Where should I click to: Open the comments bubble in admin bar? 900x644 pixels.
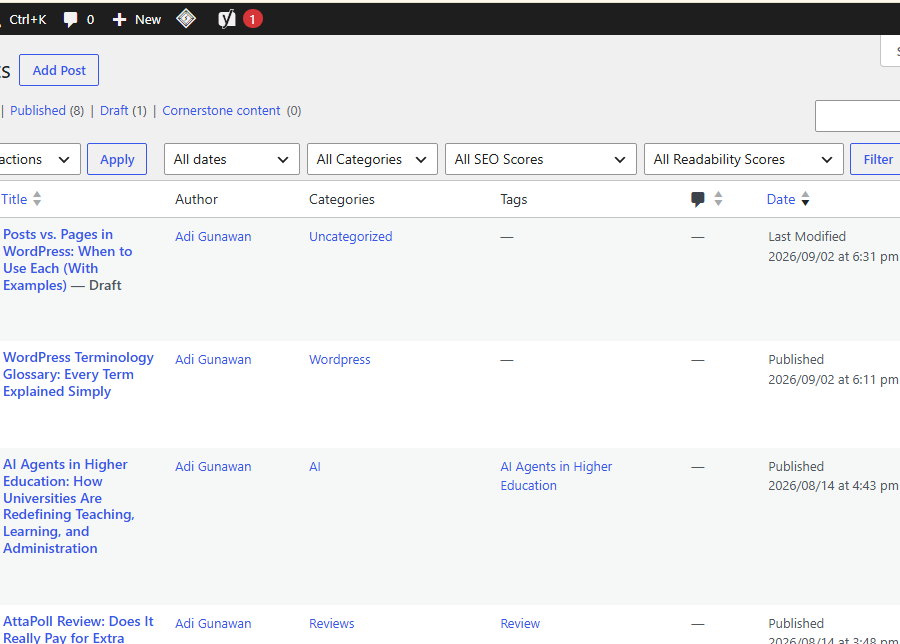pyautogui.click(x=79, y=20)
